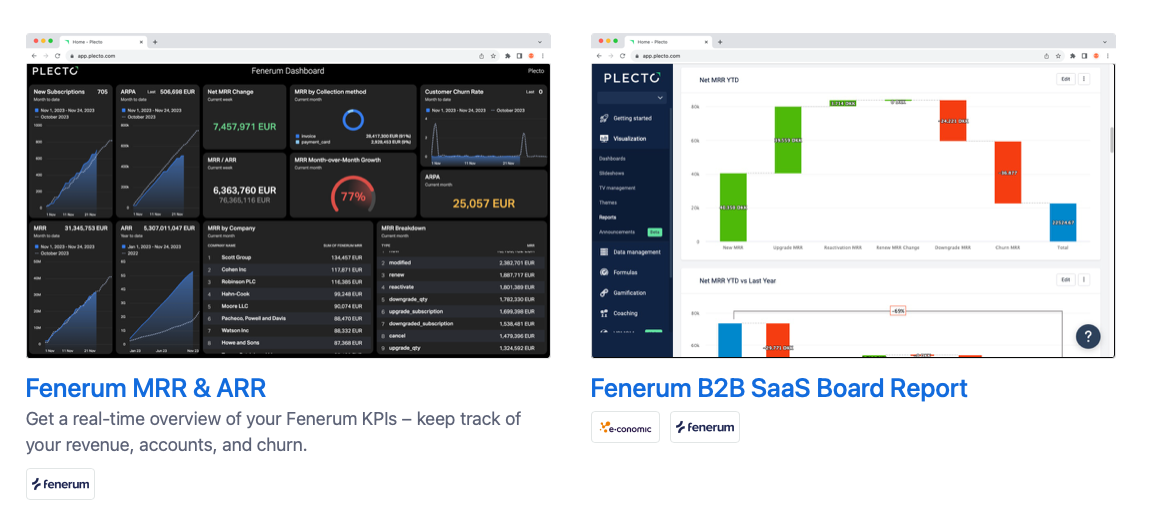Open Announcements in the sidebar submenu
Screen dimensions: 1151x525
tap(617, 232)
